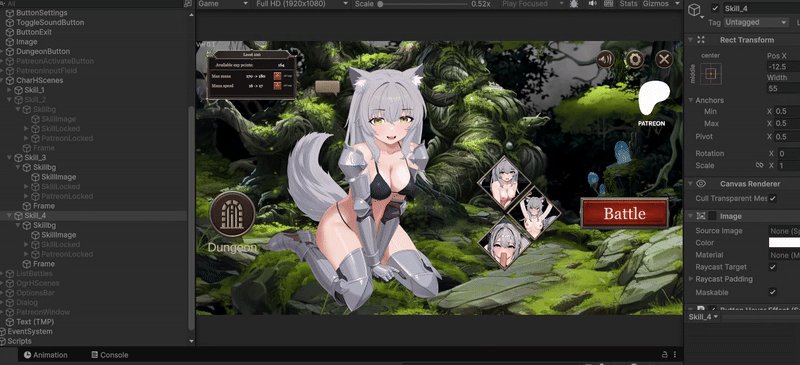The width and height of the screenshot is (800, 365).
Task: Switch to the Animation tab
Action: (46, 355)
